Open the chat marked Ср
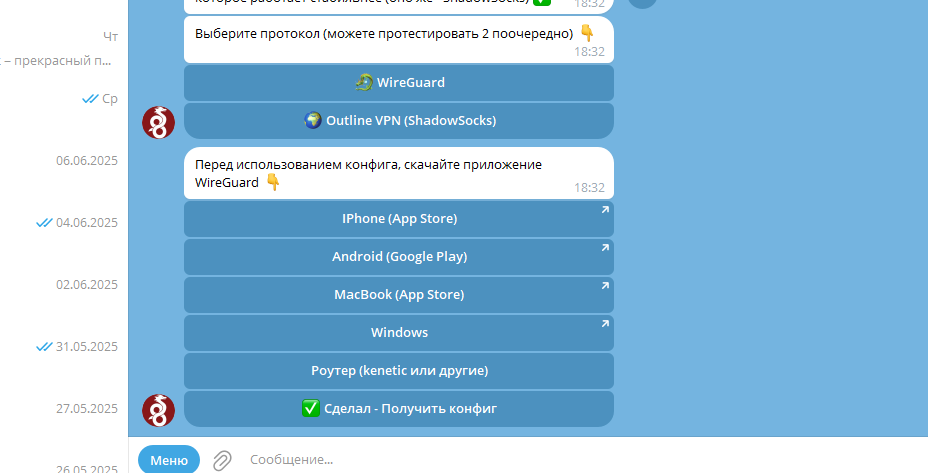The image size is (928, 473). pos(64,99)
